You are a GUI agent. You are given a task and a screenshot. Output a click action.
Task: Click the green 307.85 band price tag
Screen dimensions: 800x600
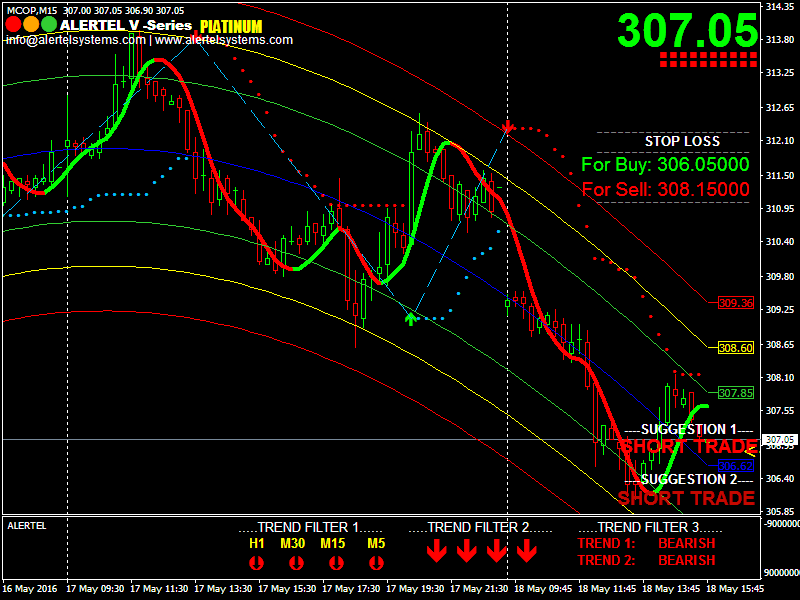[736, 393]
